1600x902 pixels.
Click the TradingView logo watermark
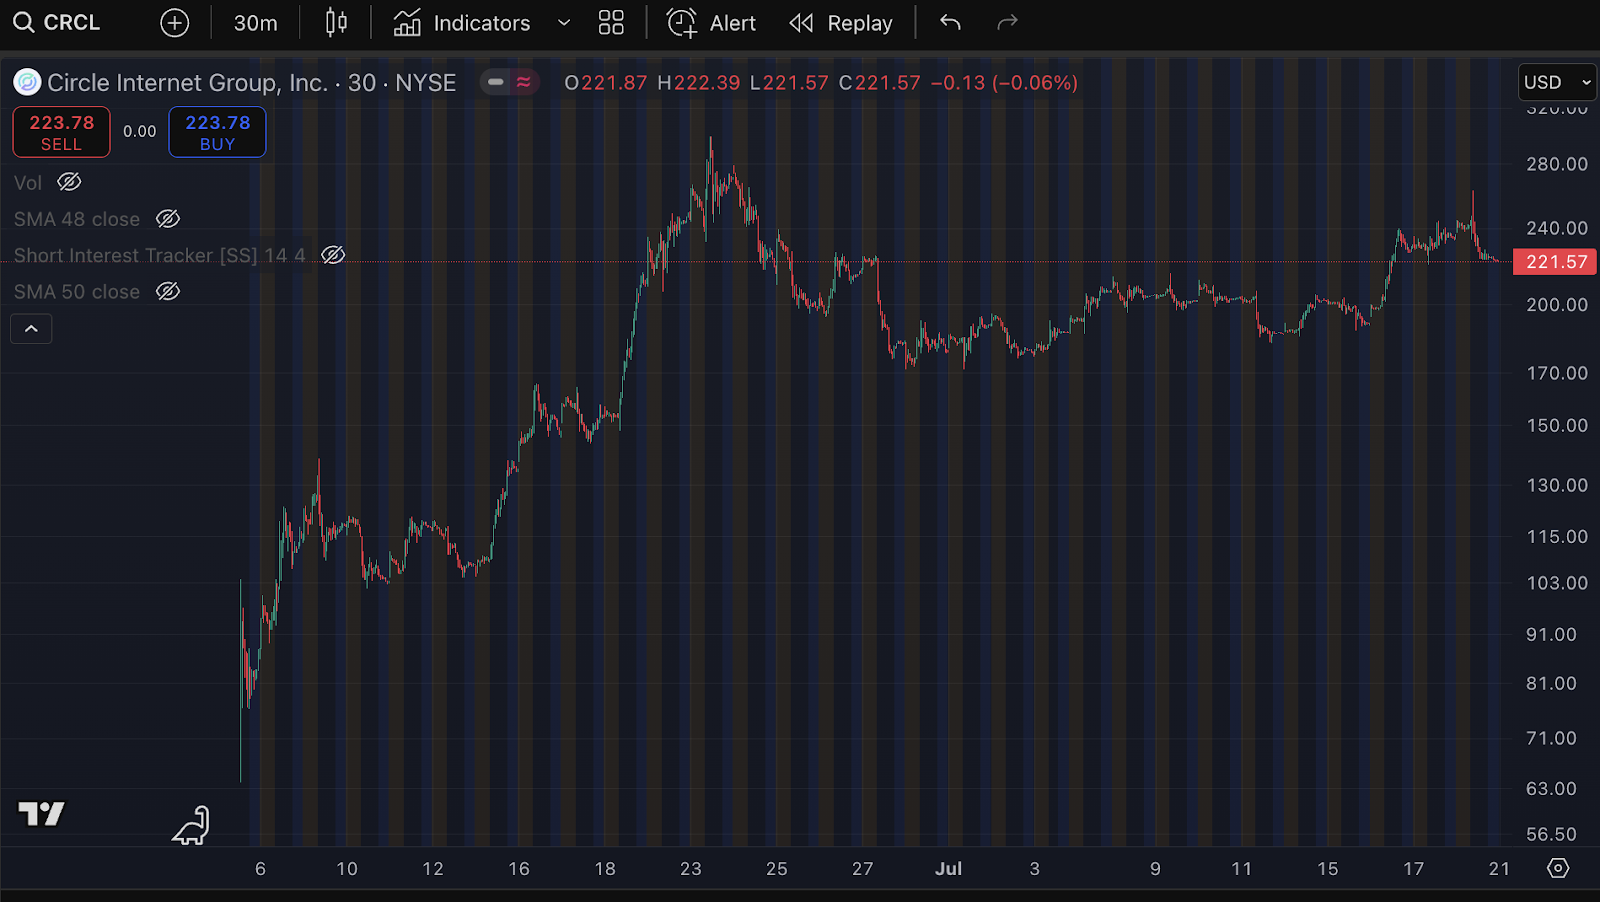[x=41, y=814]
